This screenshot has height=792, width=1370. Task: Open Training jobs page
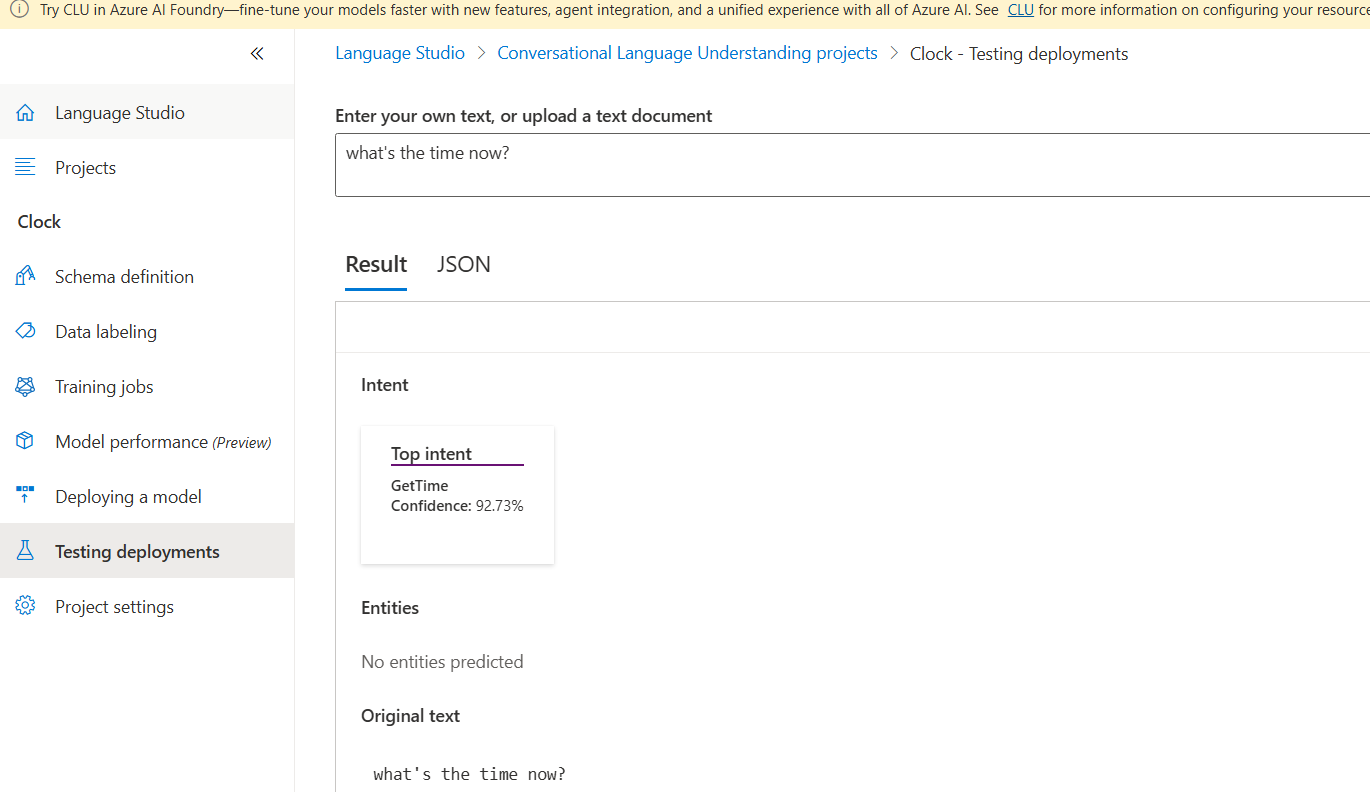pos(147,386)
